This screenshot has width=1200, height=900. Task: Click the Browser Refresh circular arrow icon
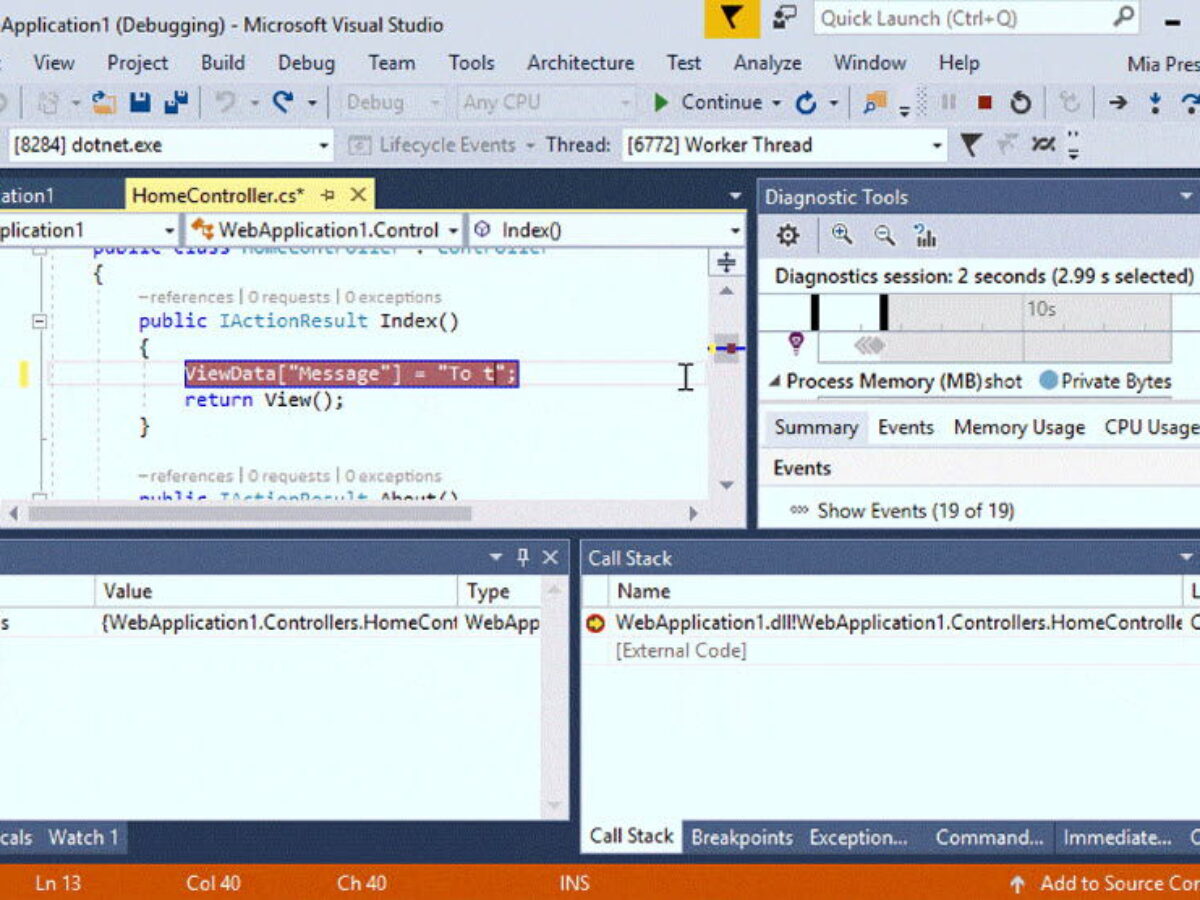806,102
